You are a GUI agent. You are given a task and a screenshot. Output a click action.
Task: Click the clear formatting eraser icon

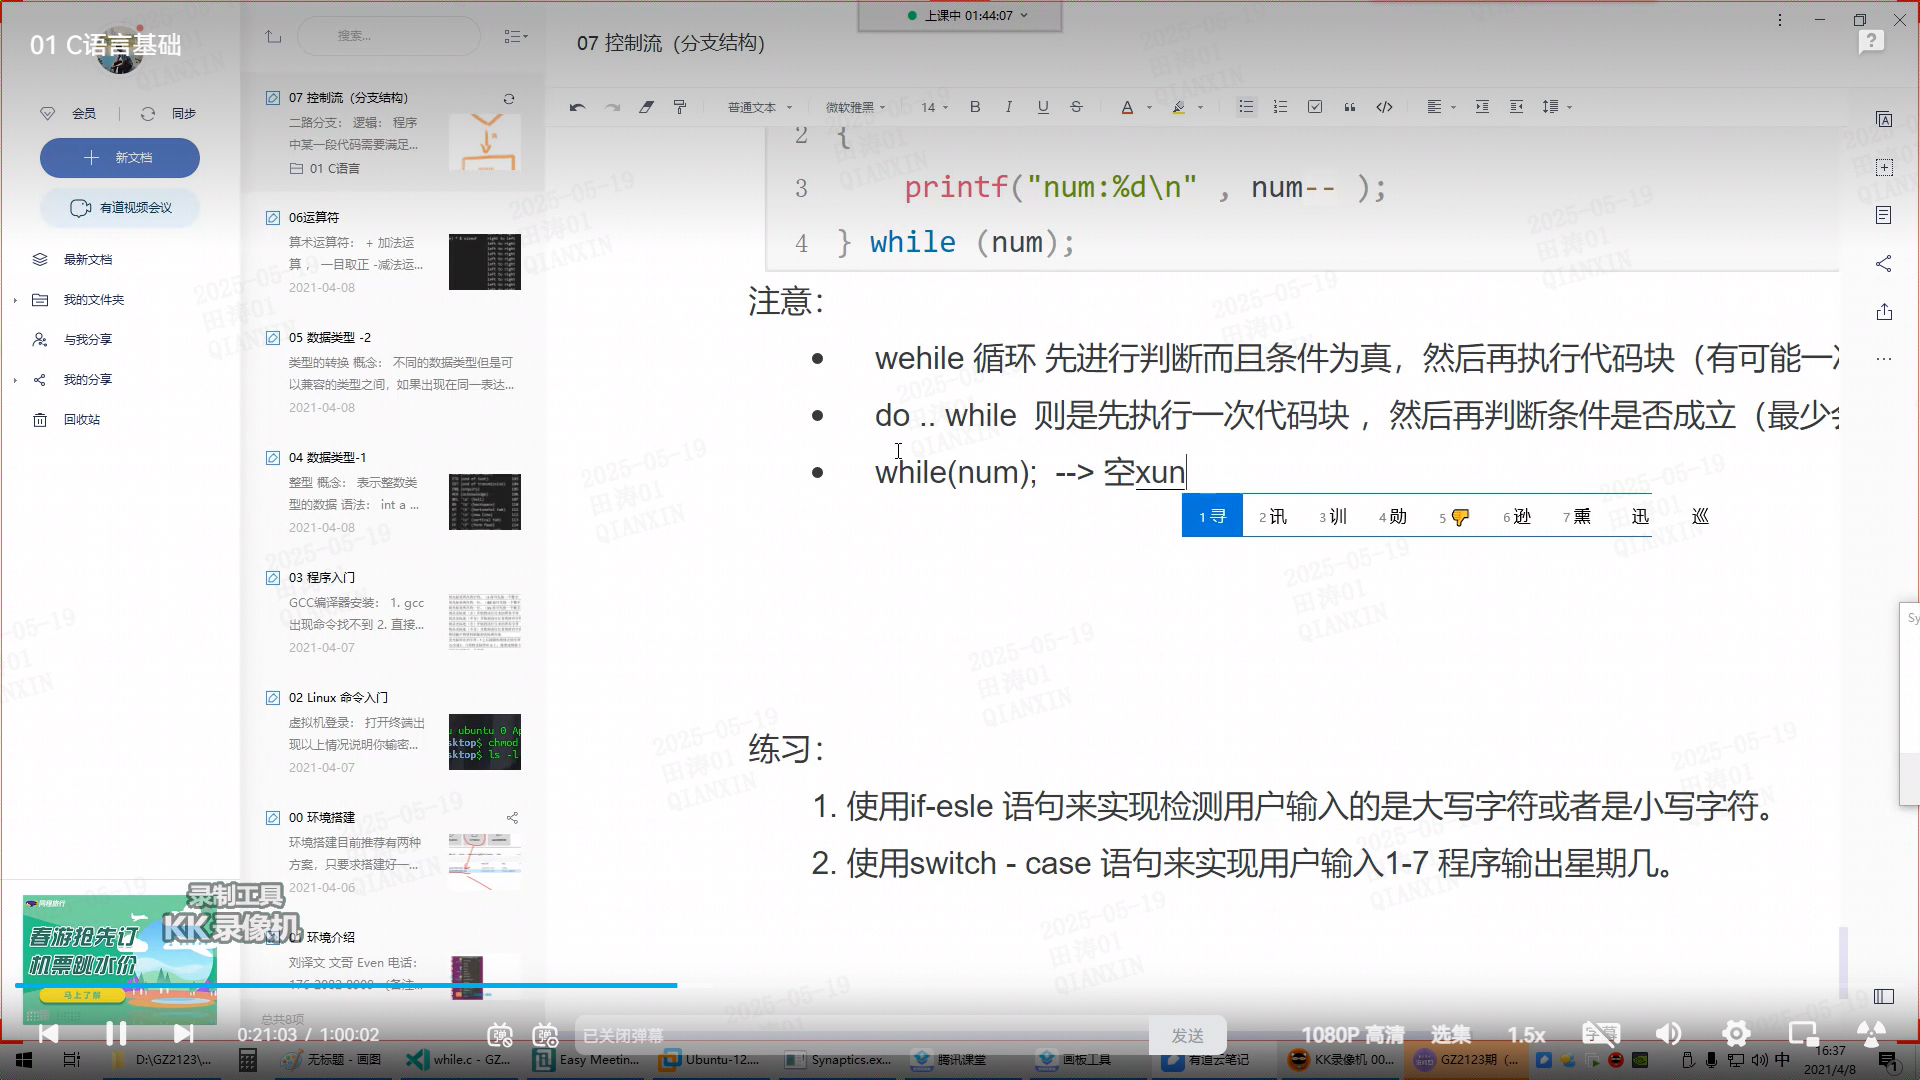(646, 107)
